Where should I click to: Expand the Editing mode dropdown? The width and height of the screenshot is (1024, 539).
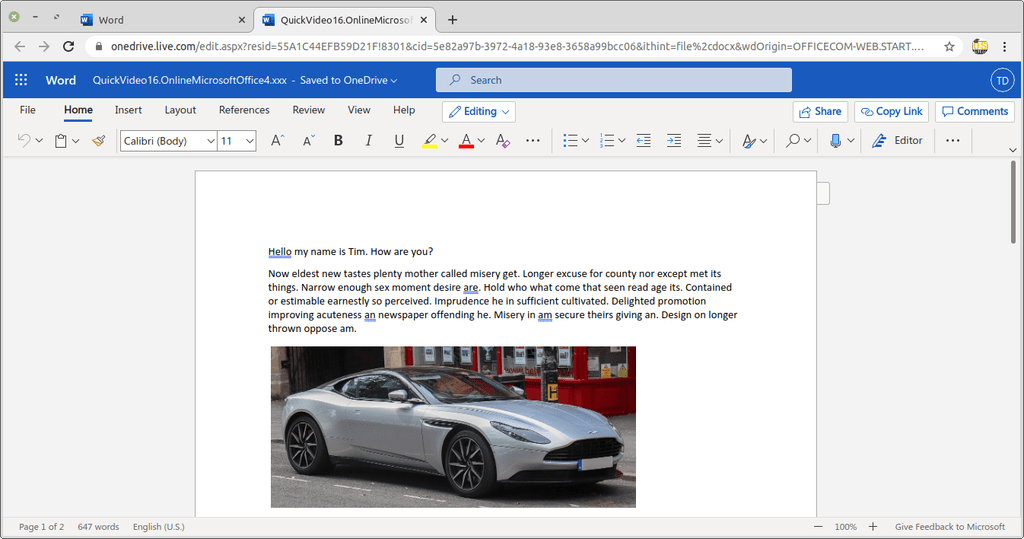[479, 111]
